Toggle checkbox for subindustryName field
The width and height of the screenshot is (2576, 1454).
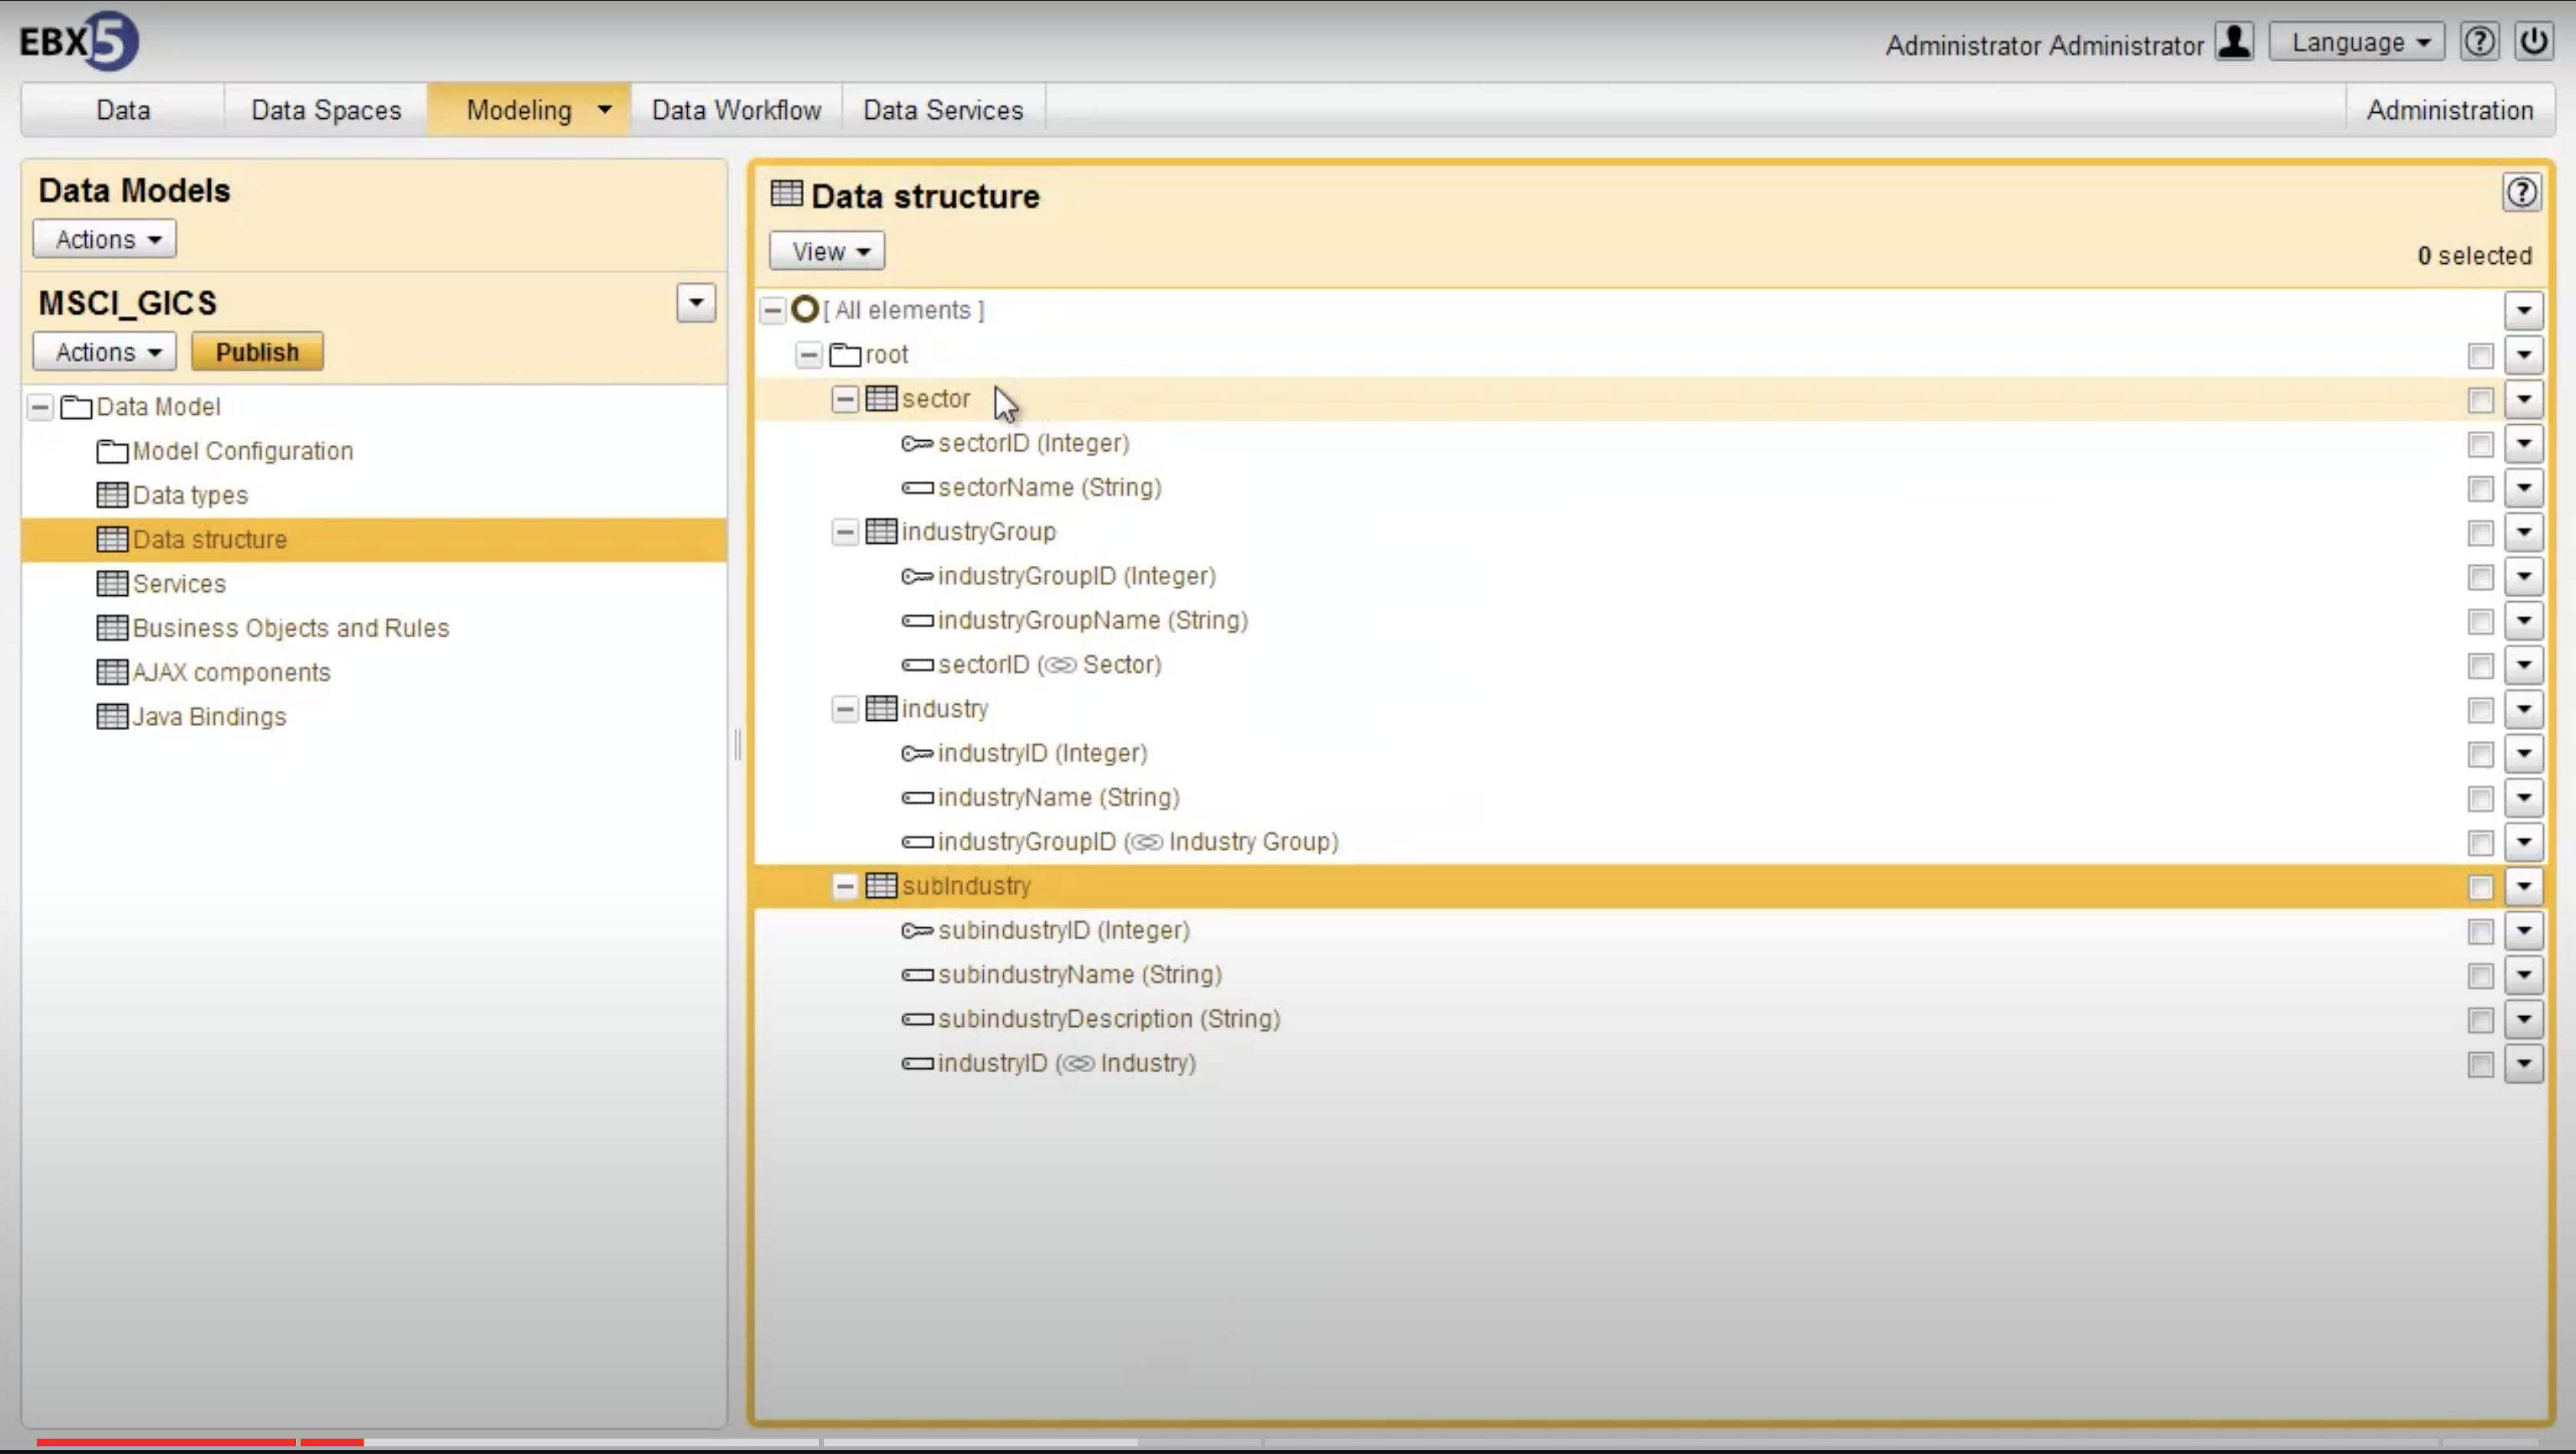[2480, 975]
